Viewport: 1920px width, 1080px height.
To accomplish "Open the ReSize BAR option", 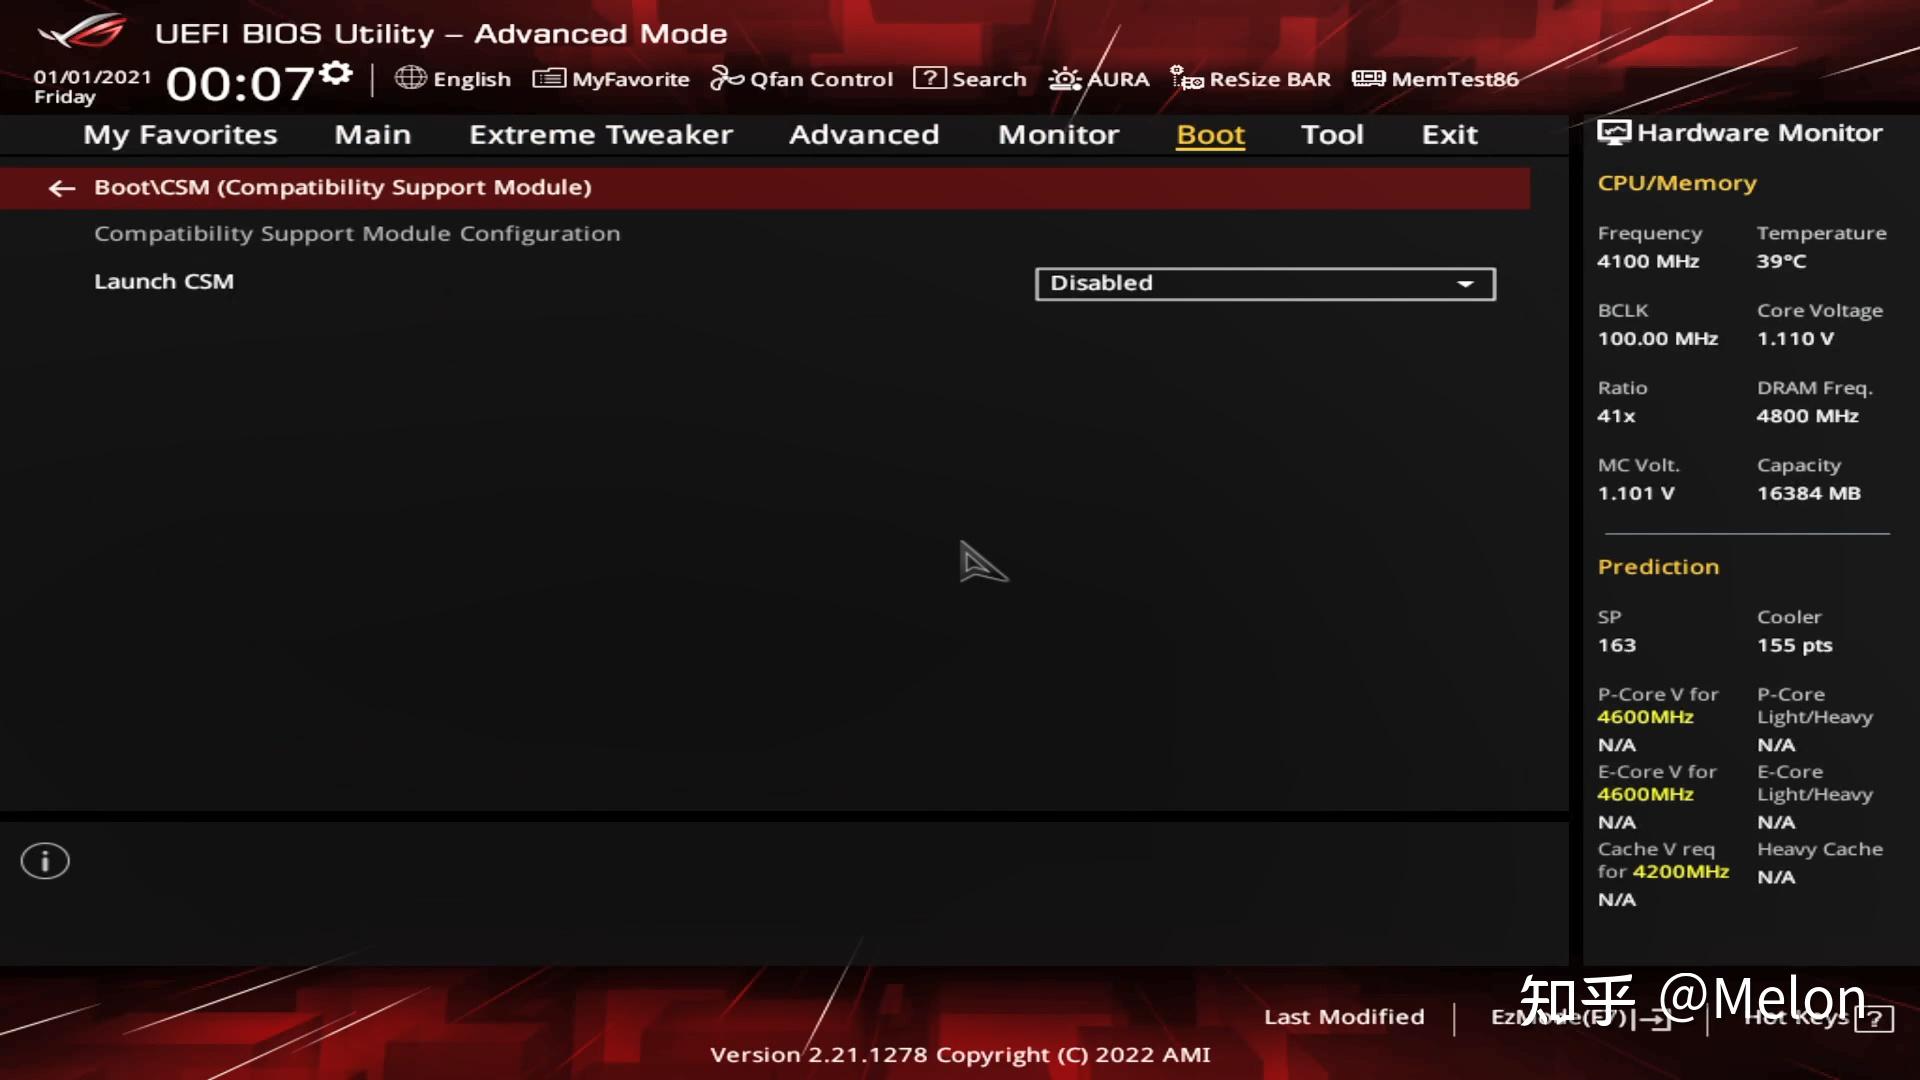I will pos(1249,78).
